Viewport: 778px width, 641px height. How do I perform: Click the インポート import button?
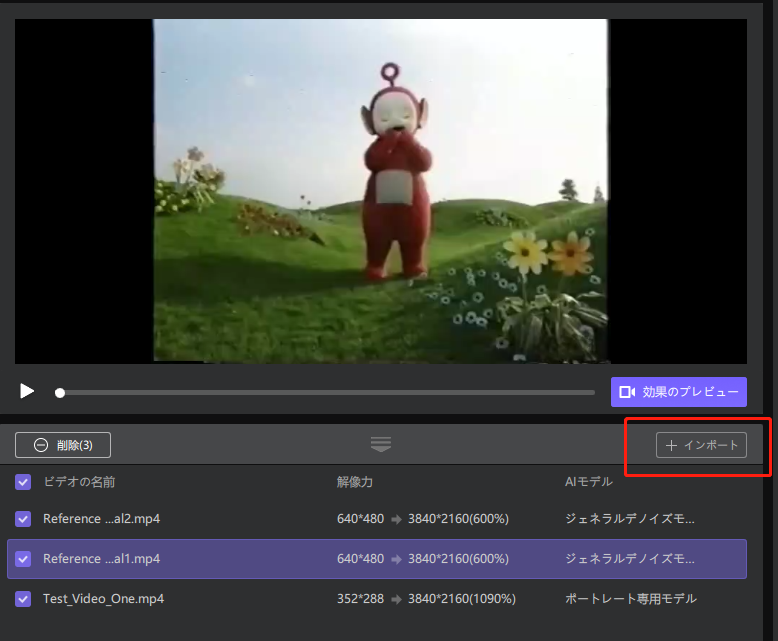click(x=701, y=445)
